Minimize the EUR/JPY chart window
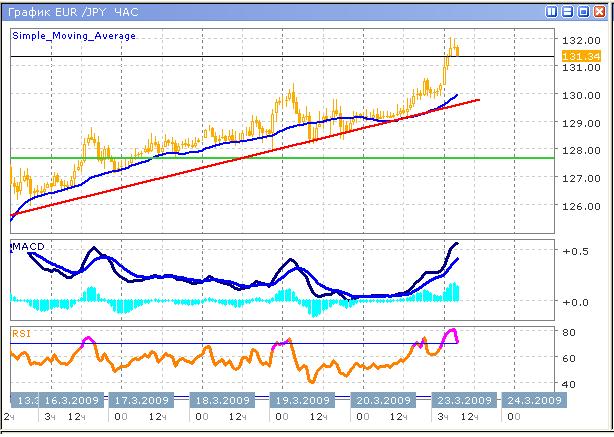The width and height of the screenshot is (614, 437). click(567, 11)
